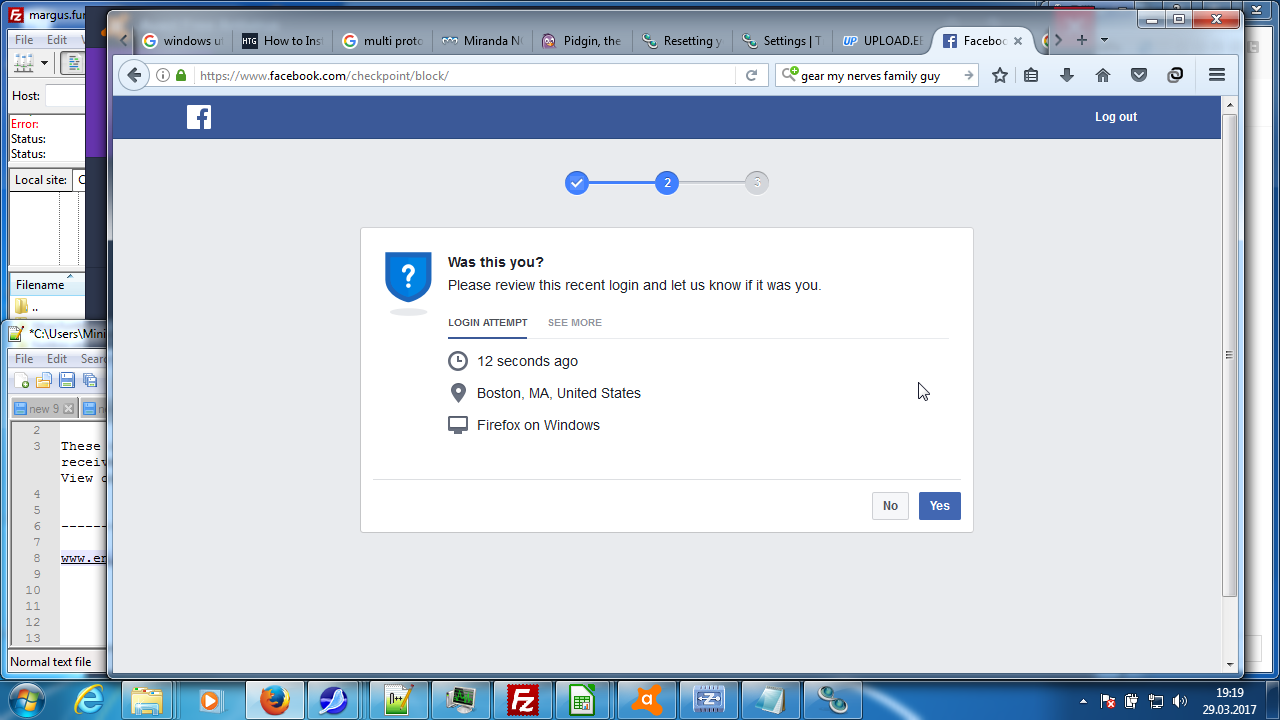1280x720 pixels.
Task: Show bookmarks list icon in Firefox toolbar
Action: pos(1031,75)
